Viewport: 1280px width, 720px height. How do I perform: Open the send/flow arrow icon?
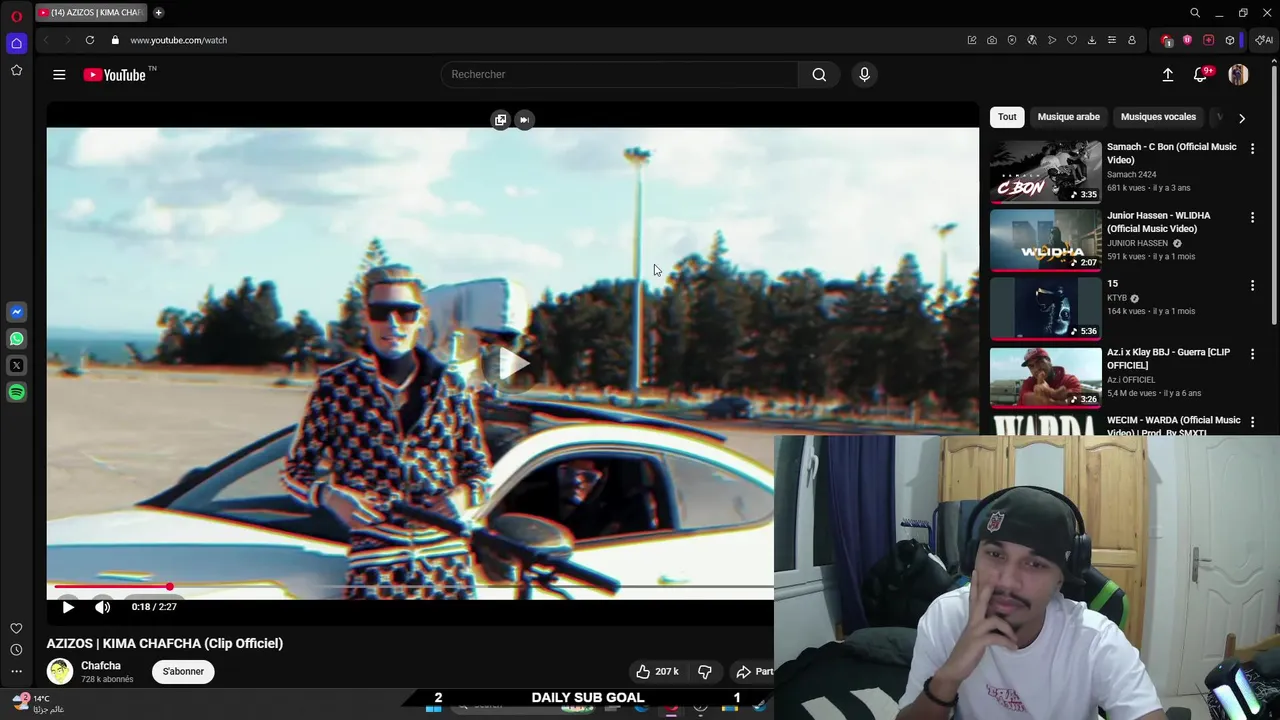[1052, 40]
